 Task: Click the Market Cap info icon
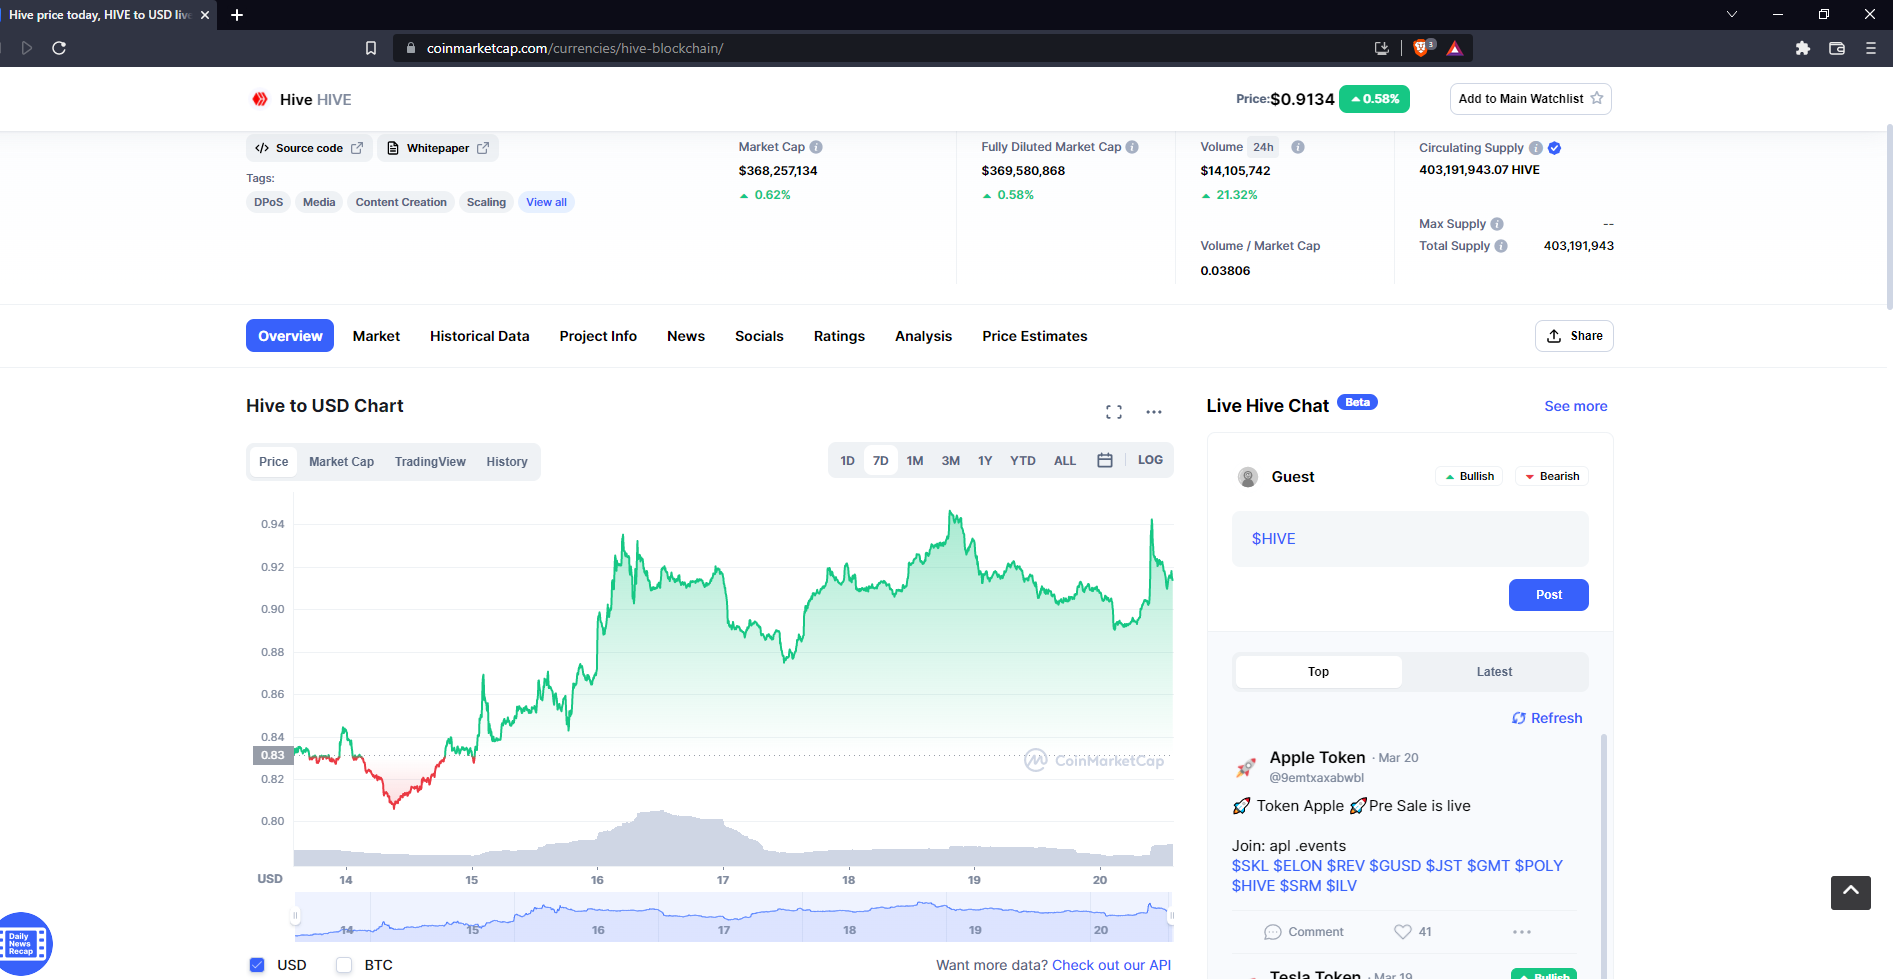click(816, 147)
